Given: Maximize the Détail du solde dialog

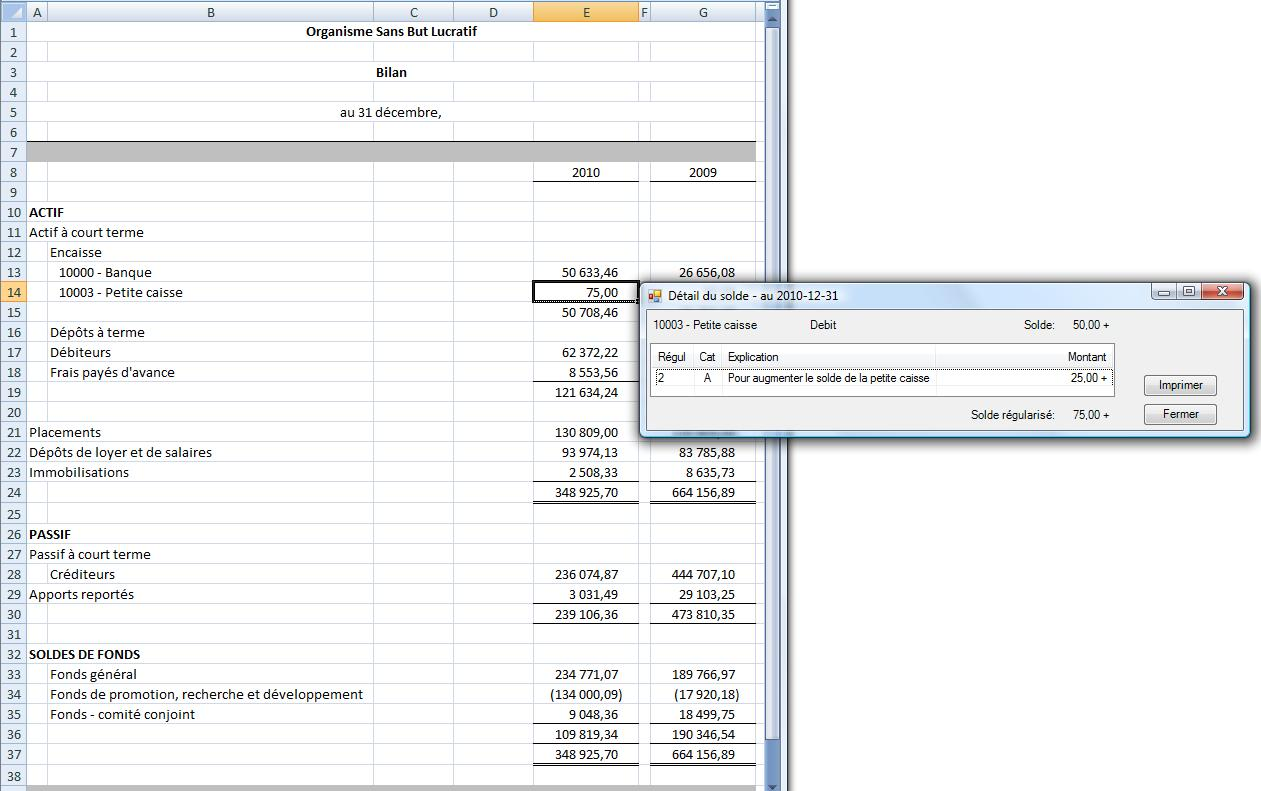Looking at the screenshot, I should [1188, 292].
